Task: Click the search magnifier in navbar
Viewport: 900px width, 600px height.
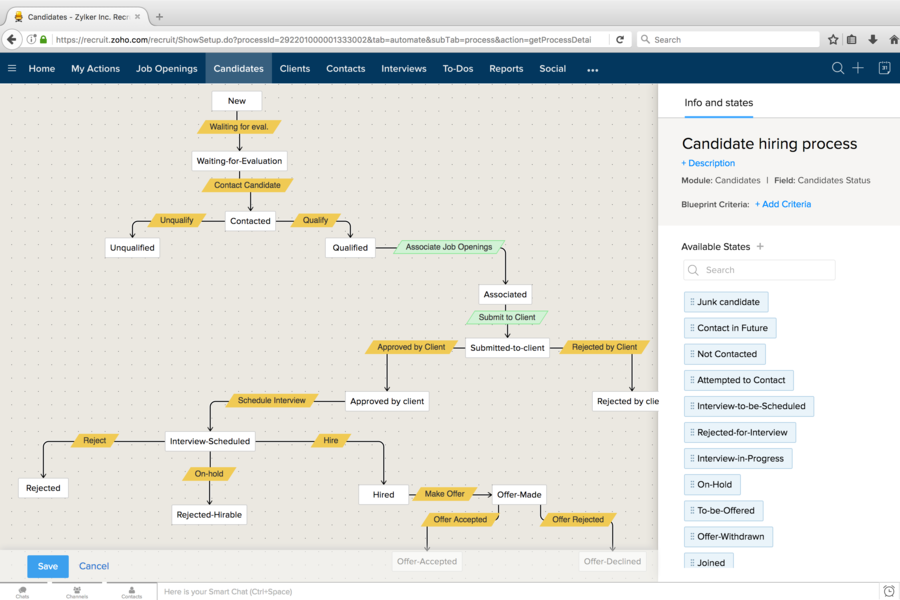Action: pos(838,68)
